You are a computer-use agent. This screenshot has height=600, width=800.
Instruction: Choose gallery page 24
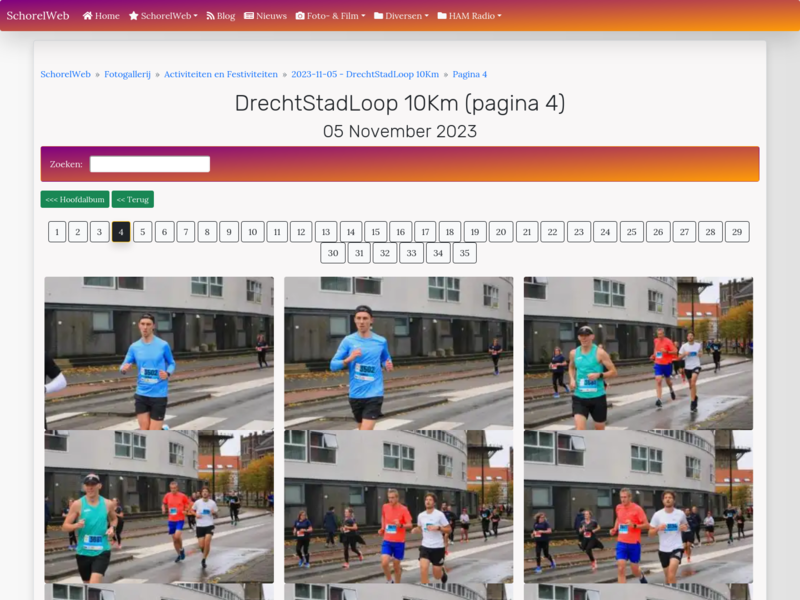click(x=605, y=232)
